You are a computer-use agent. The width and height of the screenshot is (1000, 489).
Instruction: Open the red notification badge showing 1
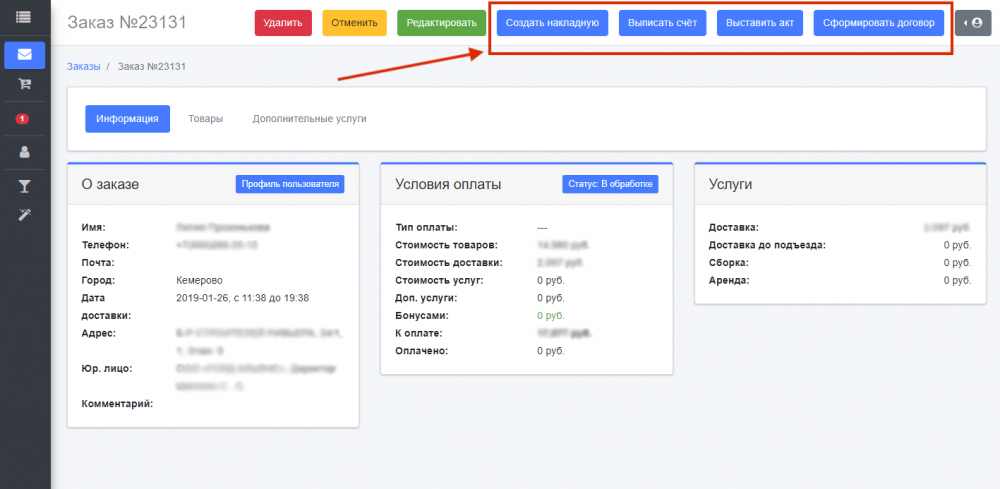(x=22, y=119)
